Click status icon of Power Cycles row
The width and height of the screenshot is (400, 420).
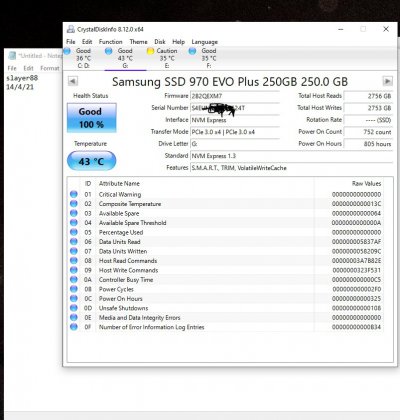74,289
